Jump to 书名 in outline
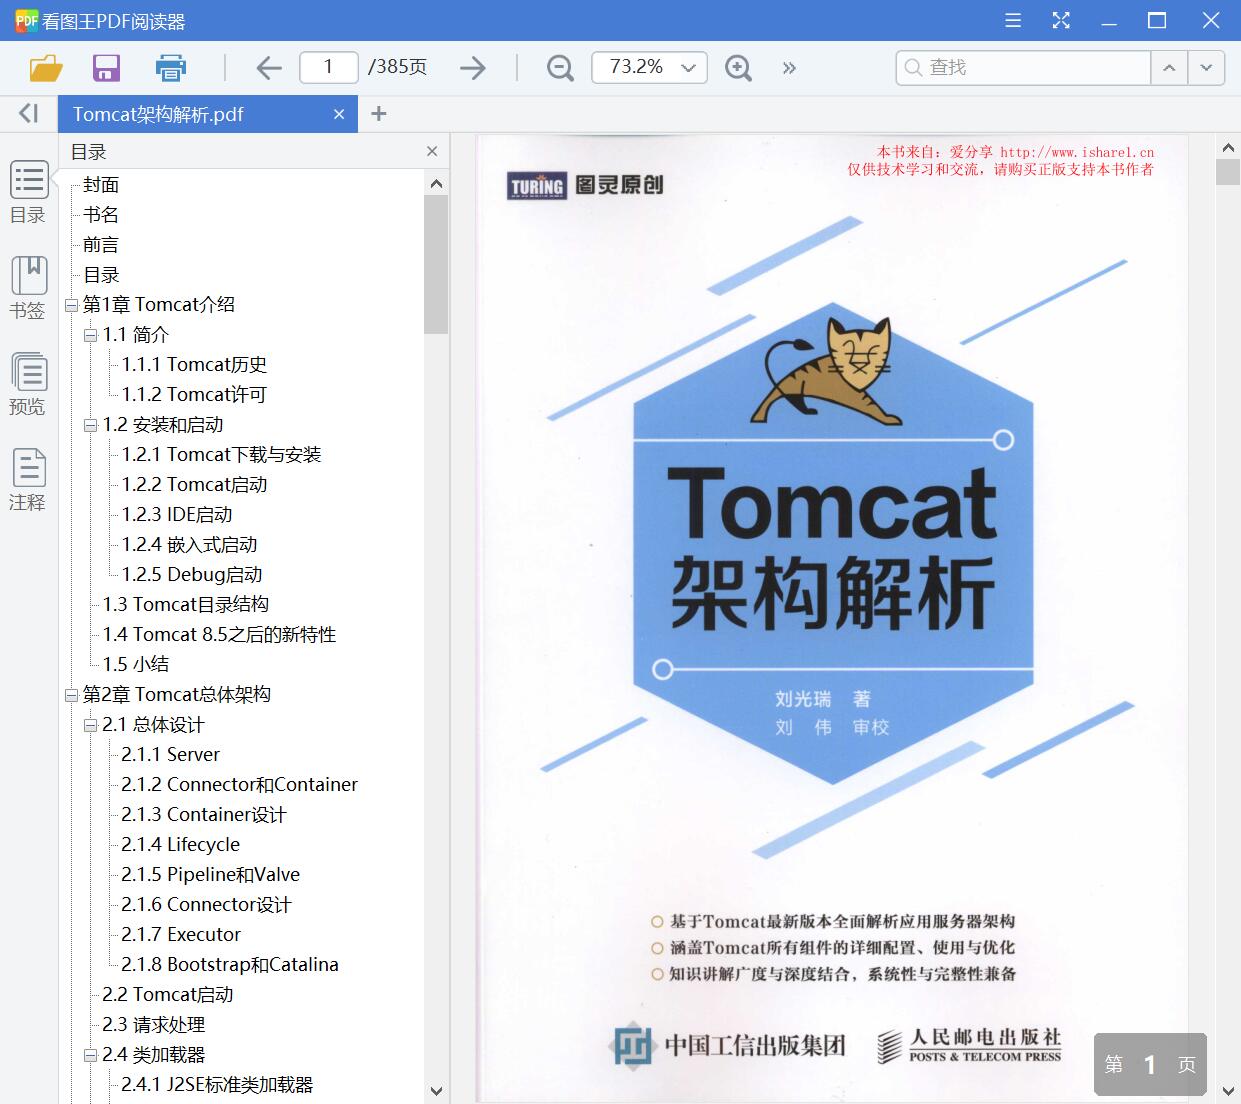 click(x=101, y=215)
